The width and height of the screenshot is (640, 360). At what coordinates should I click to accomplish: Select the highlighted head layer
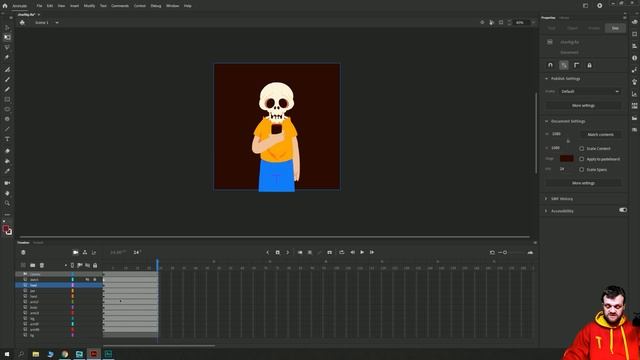pyautogui.click(x=59, y=285)
